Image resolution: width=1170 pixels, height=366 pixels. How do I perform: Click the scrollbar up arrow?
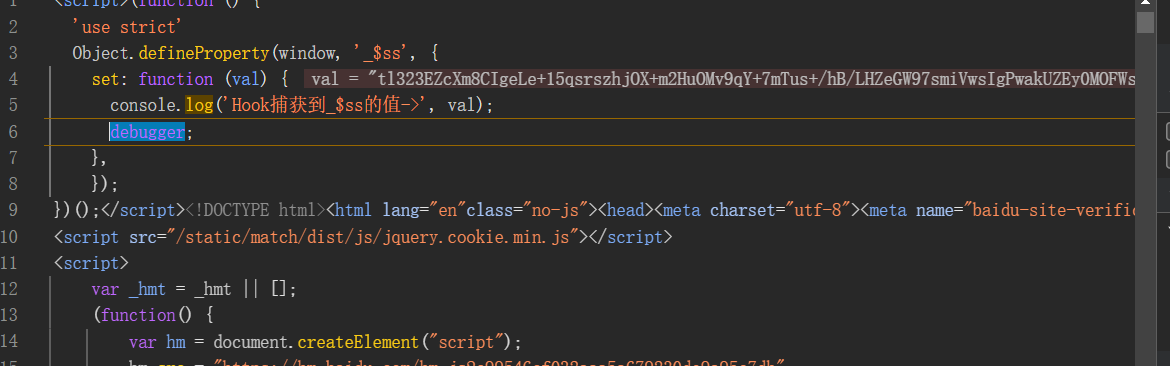[1145, 4]
